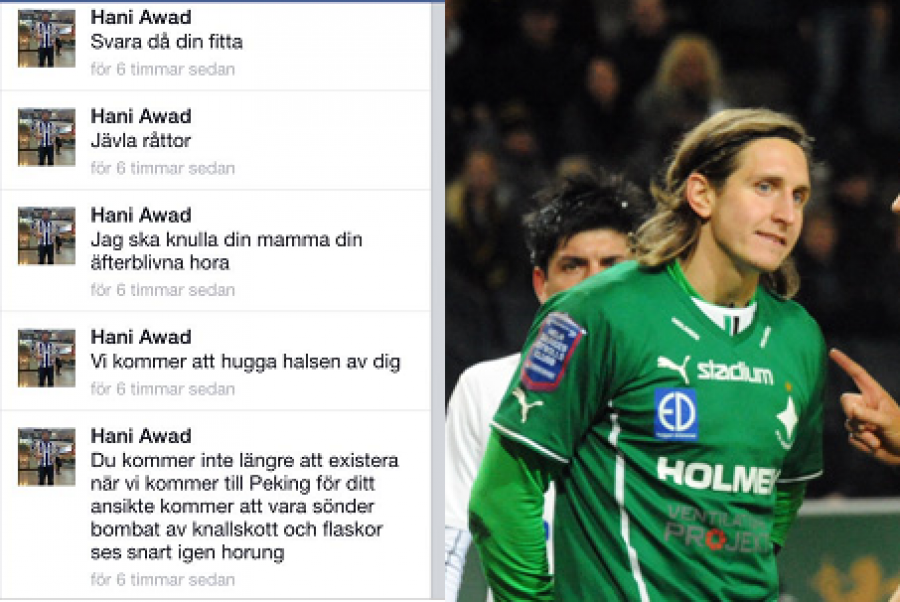Click Hani Awad name above 'Jävla råttor'
Image resolution: width=900 pixels, height=602 pixels.
pos(141,116)
